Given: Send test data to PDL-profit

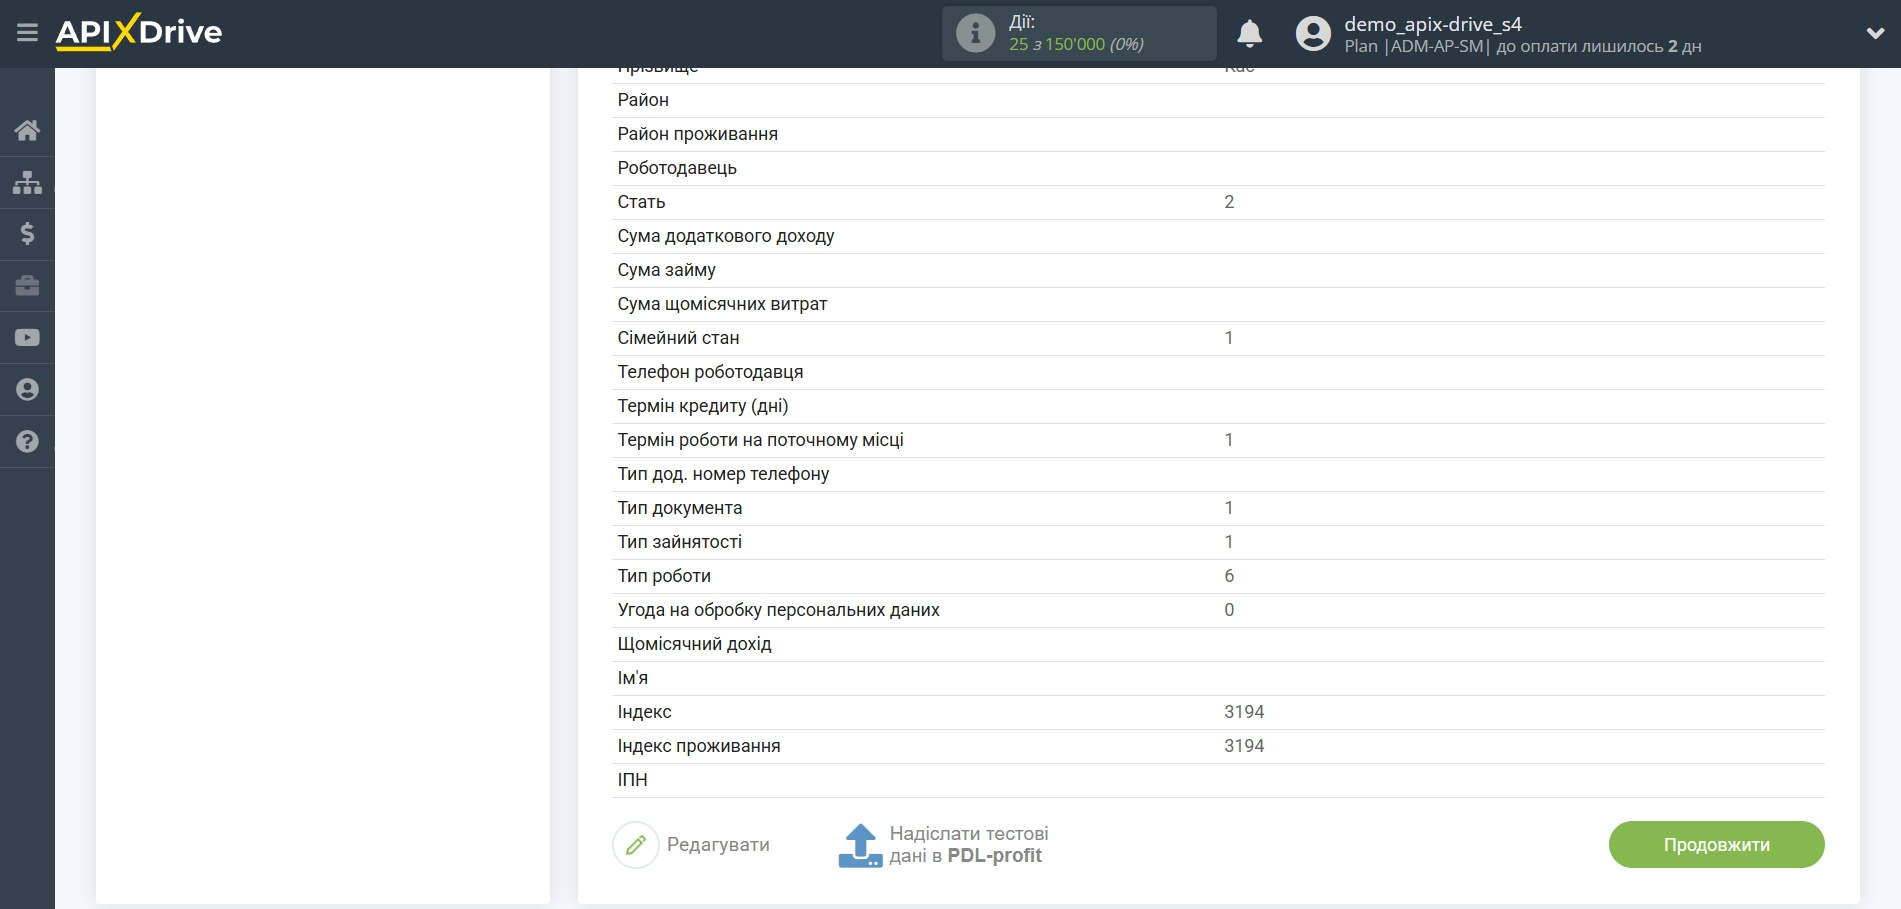Looking at the screenshot, I should [x=943, y=845].
